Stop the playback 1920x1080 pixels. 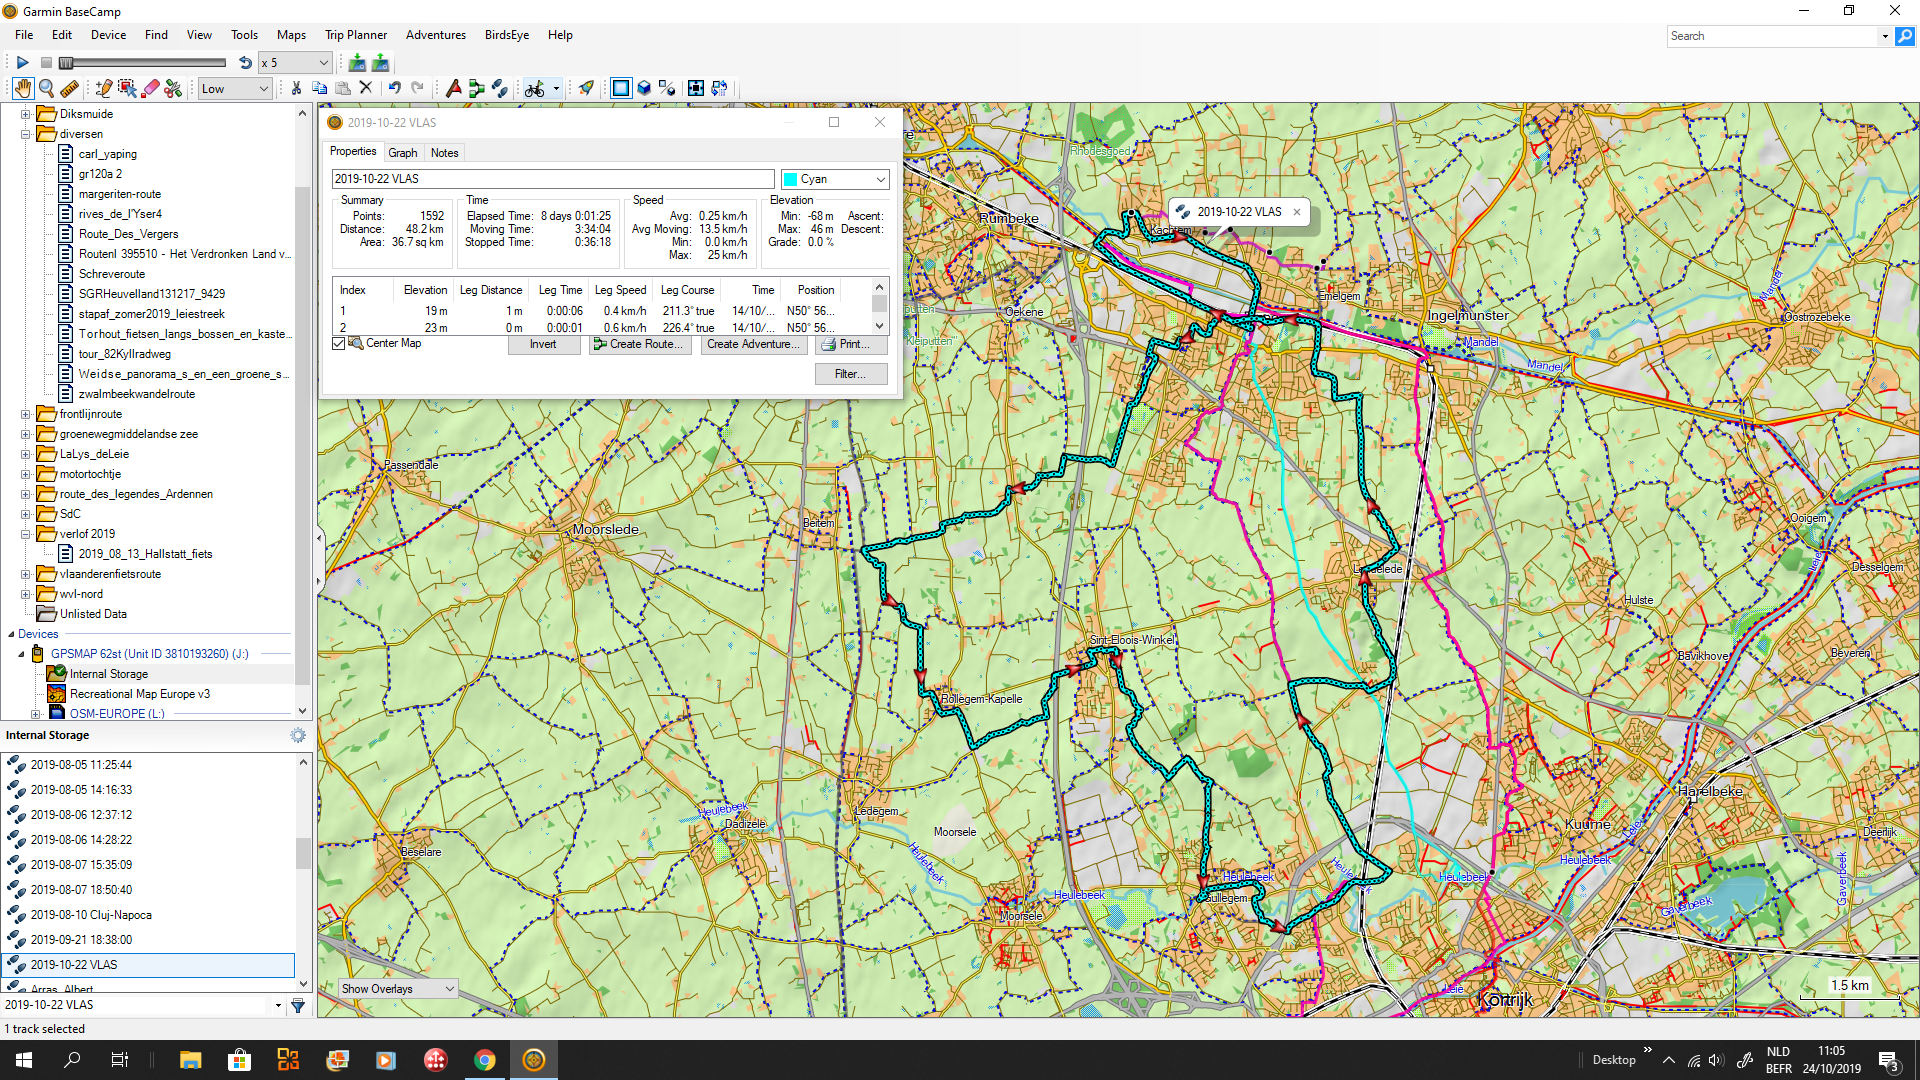pyautogui.click(x=46, y=62)
